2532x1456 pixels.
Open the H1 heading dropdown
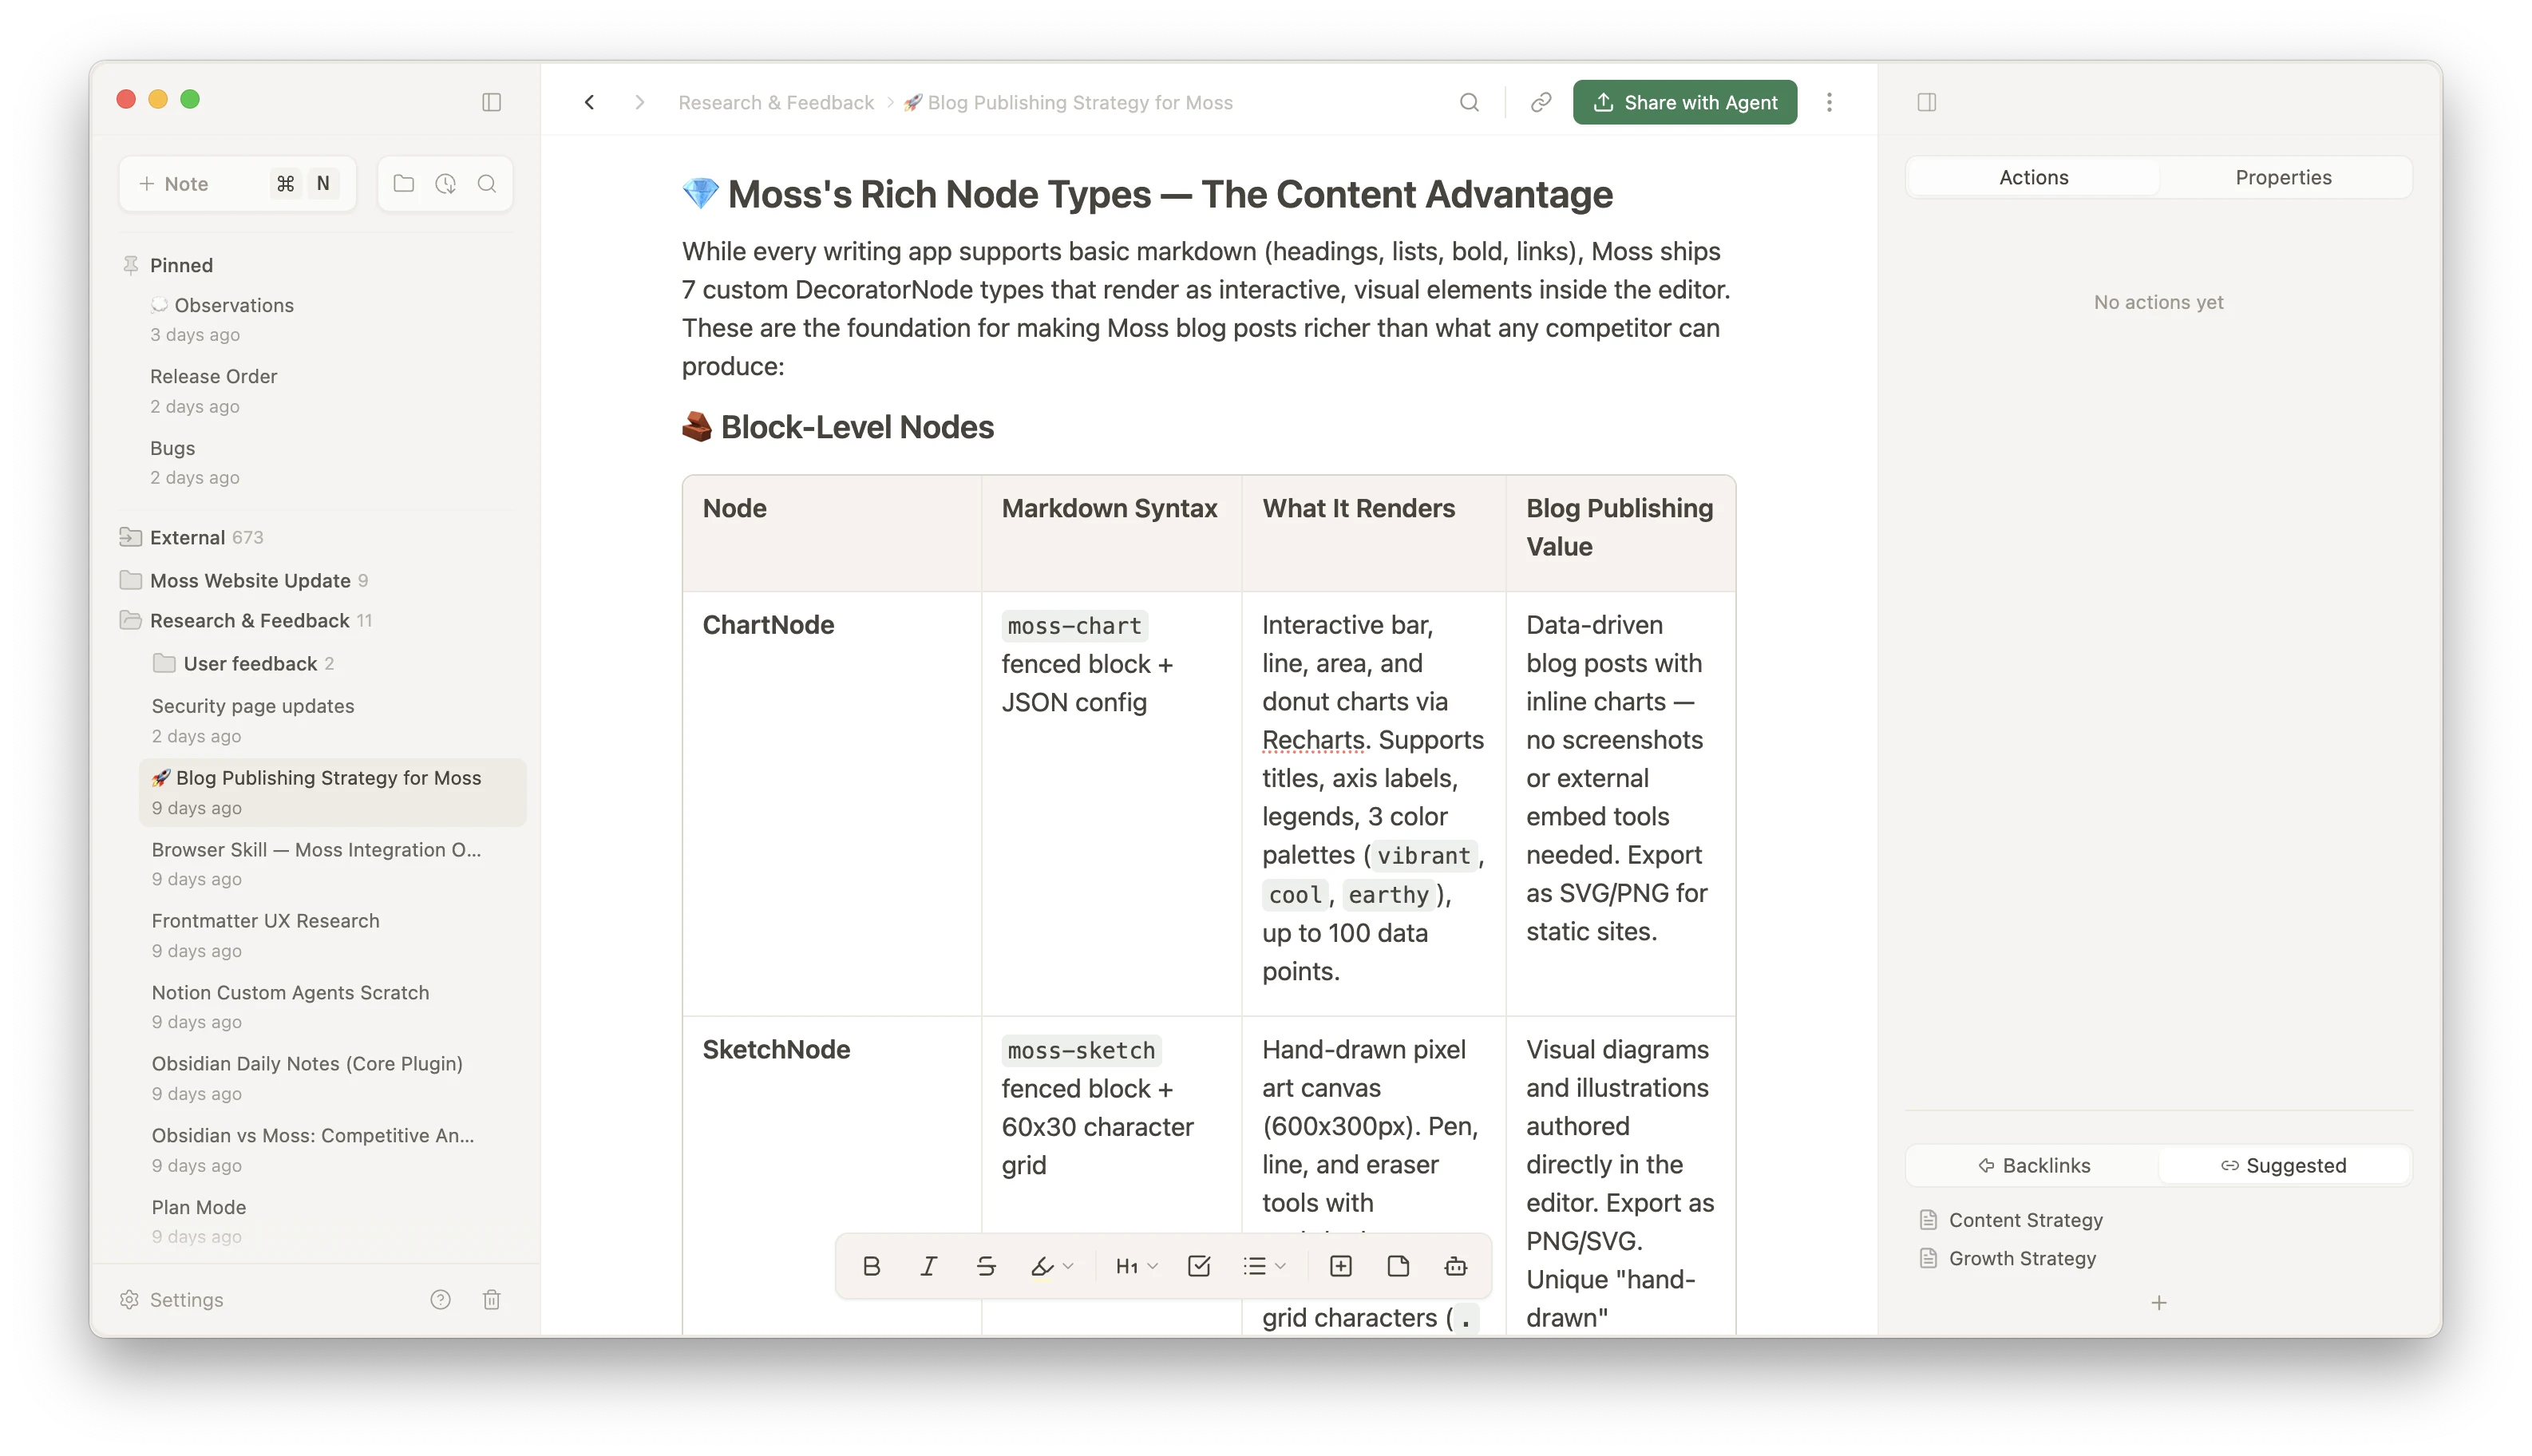click(1135, 1266)
